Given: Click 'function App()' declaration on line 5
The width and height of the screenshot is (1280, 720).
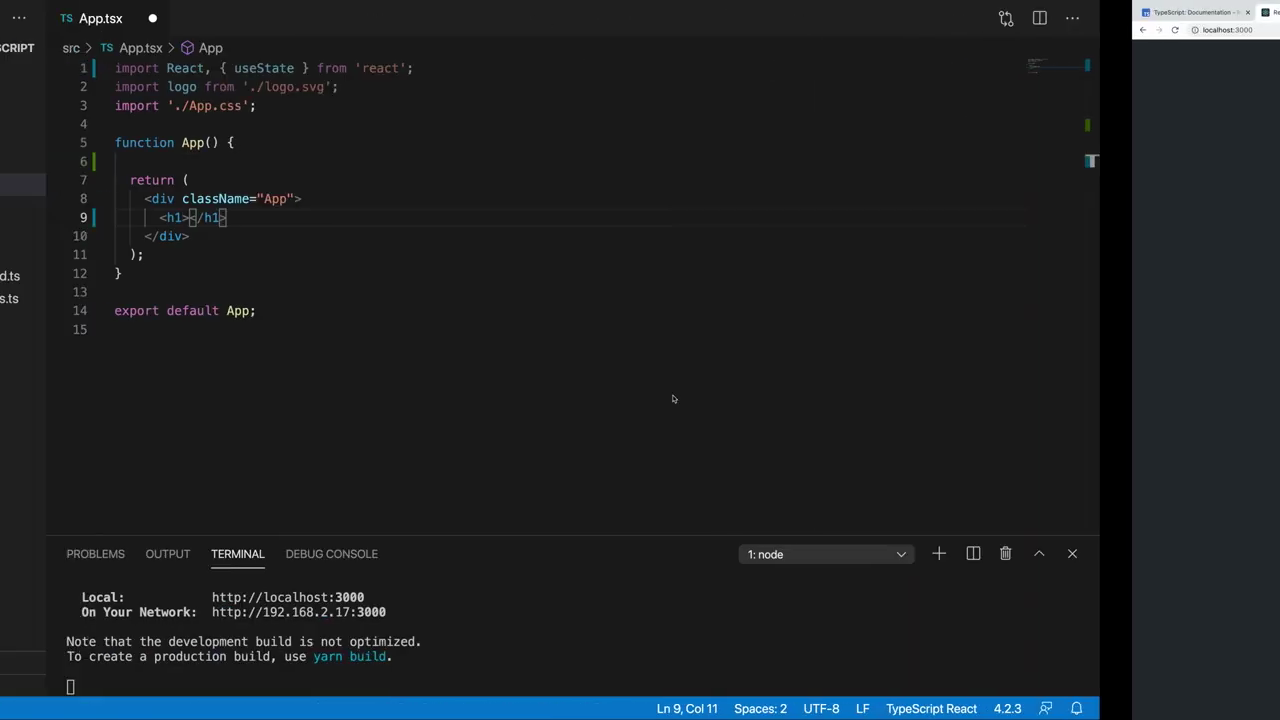Looking at the screenshot, I should [166, 143].
